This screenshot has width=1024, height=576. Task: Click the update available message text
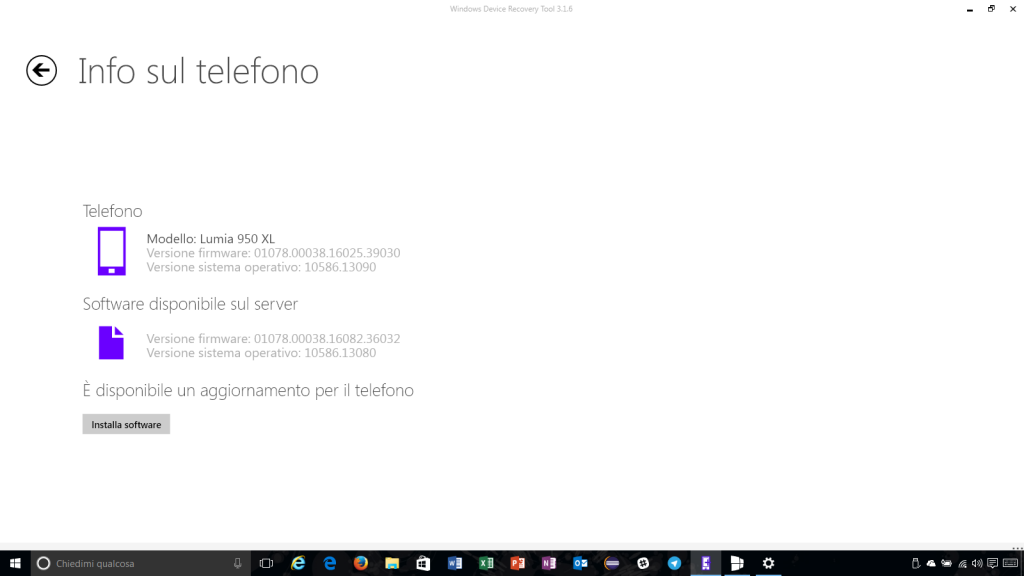coord(248,390)
